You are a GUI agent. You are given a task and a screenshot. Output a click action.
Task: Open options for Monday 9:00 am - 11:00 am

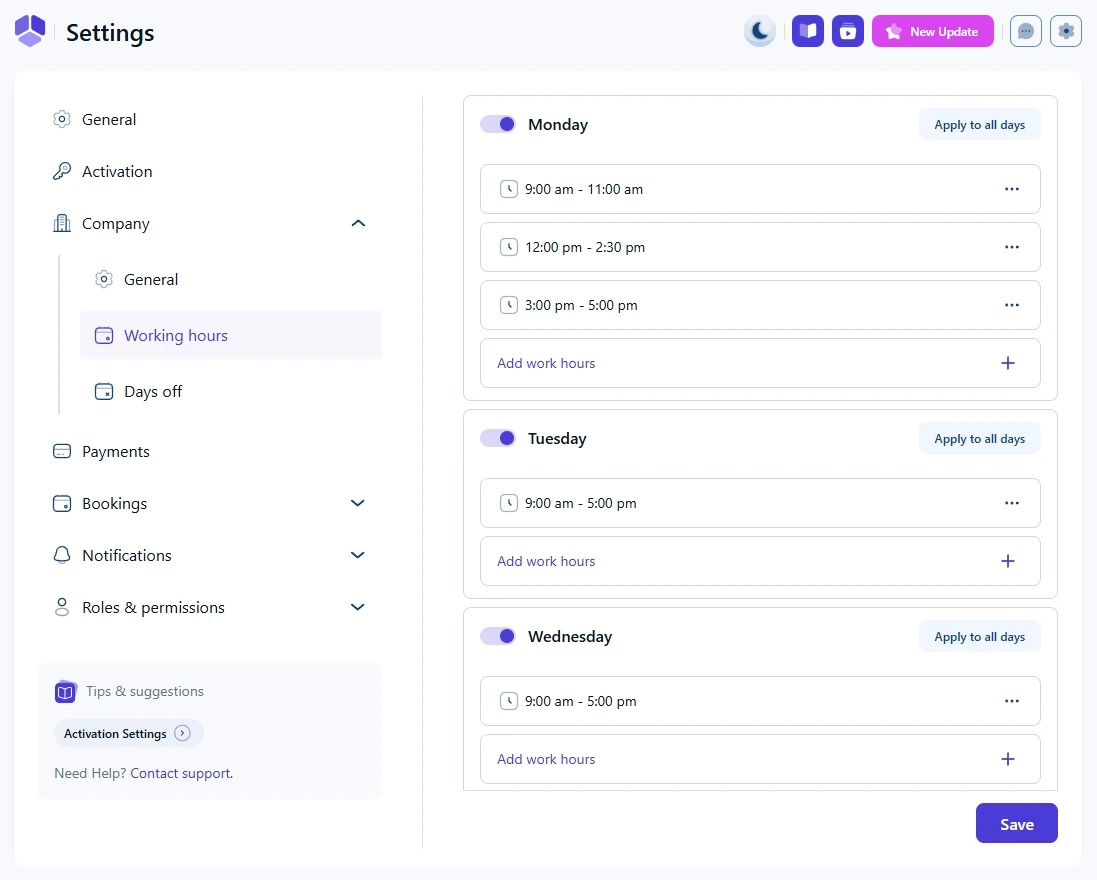coord(1011,189)
